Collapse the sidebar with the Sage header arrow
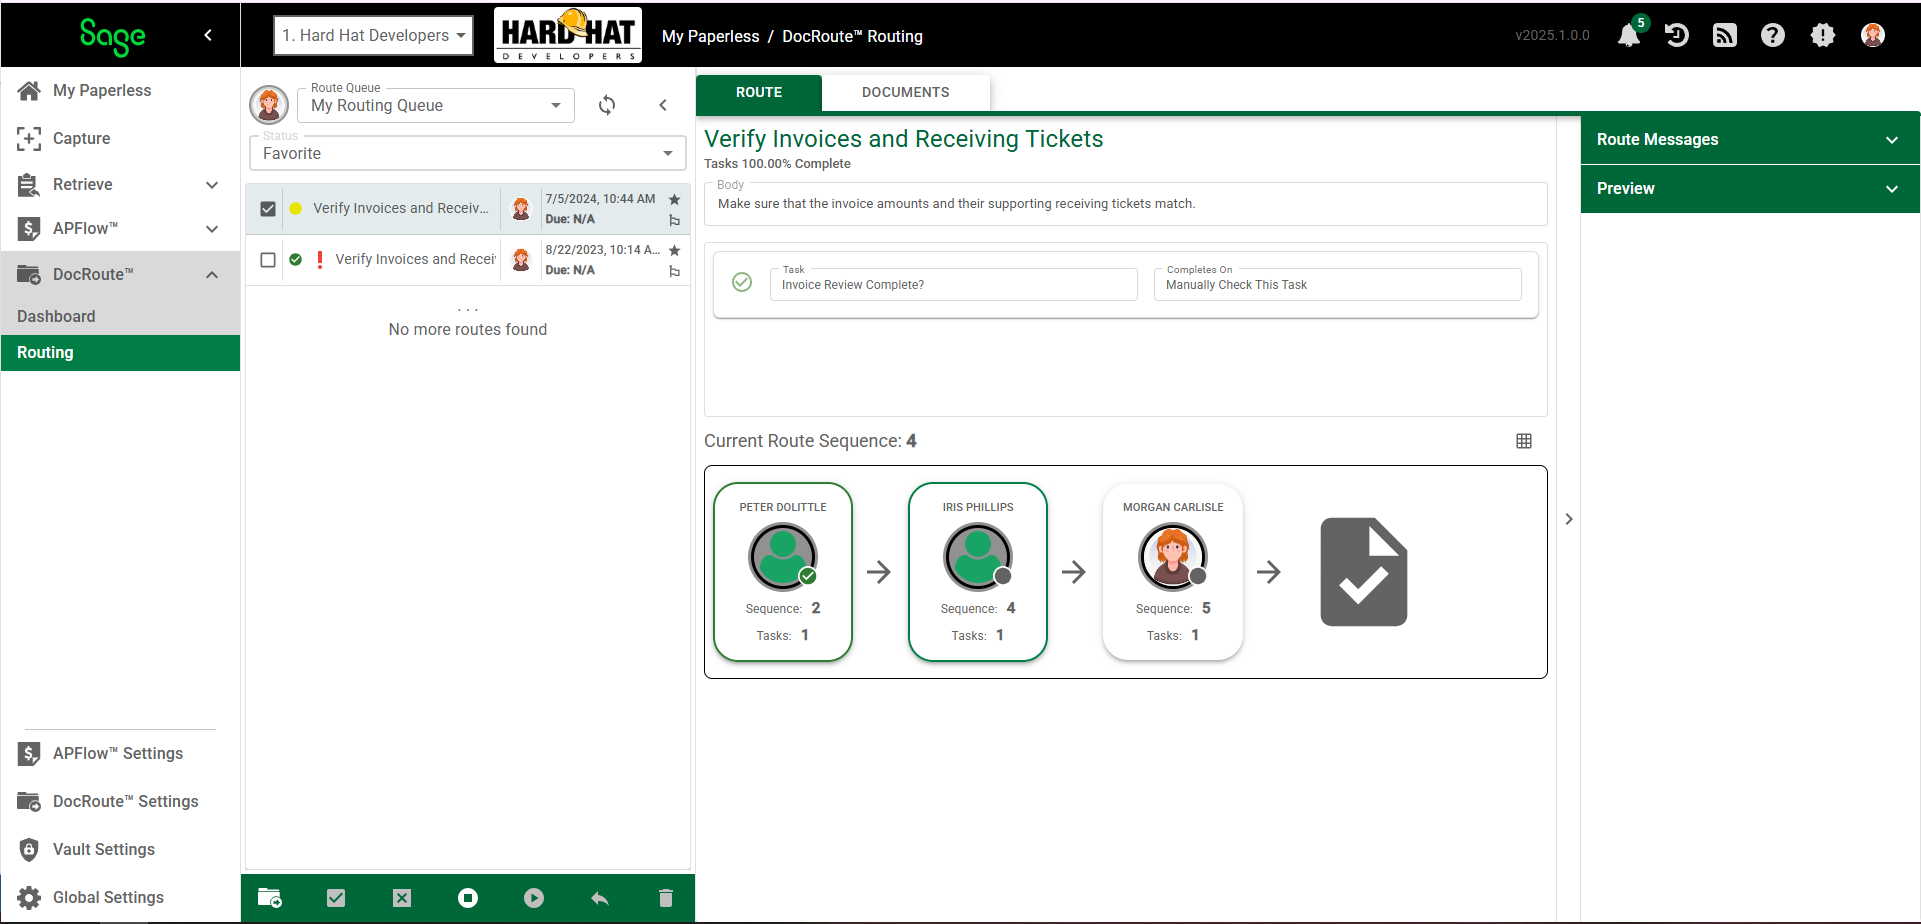The width and height of the screenshot is (1921, 924). [208, 35]
